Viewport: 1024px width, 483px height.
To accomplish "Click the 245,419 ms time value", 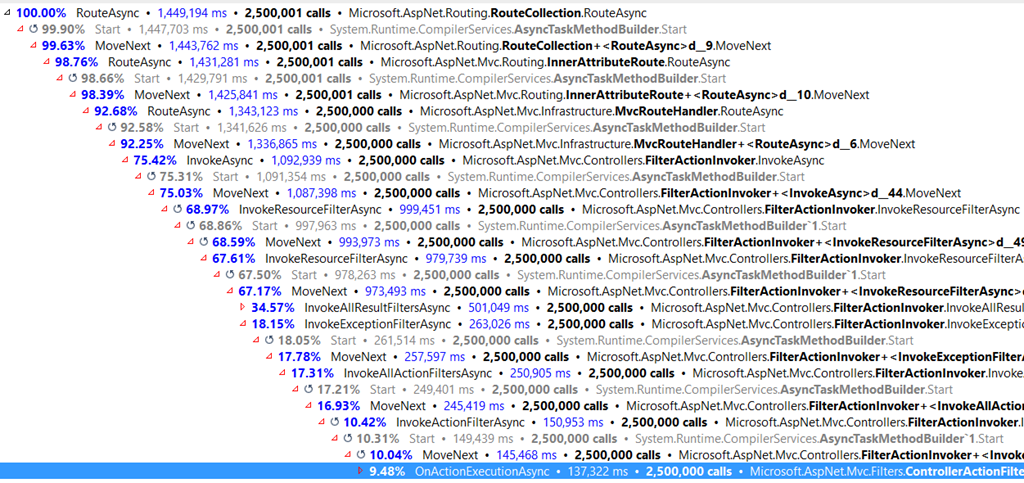I will [x=474, y=406].
